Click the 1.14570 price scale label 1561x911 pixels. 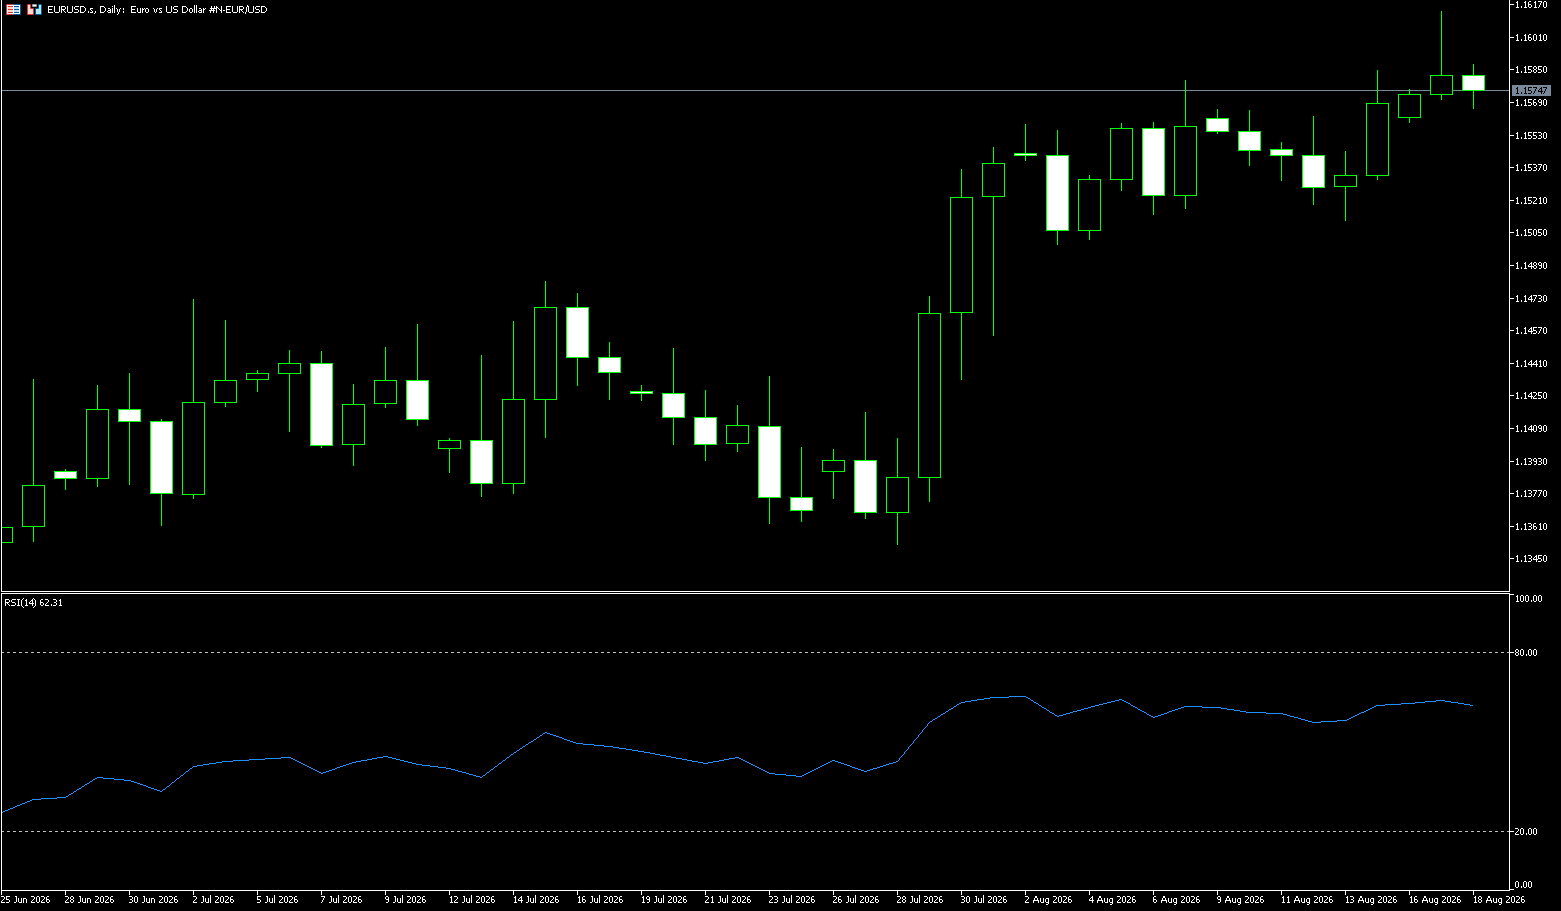point(1531,331)
